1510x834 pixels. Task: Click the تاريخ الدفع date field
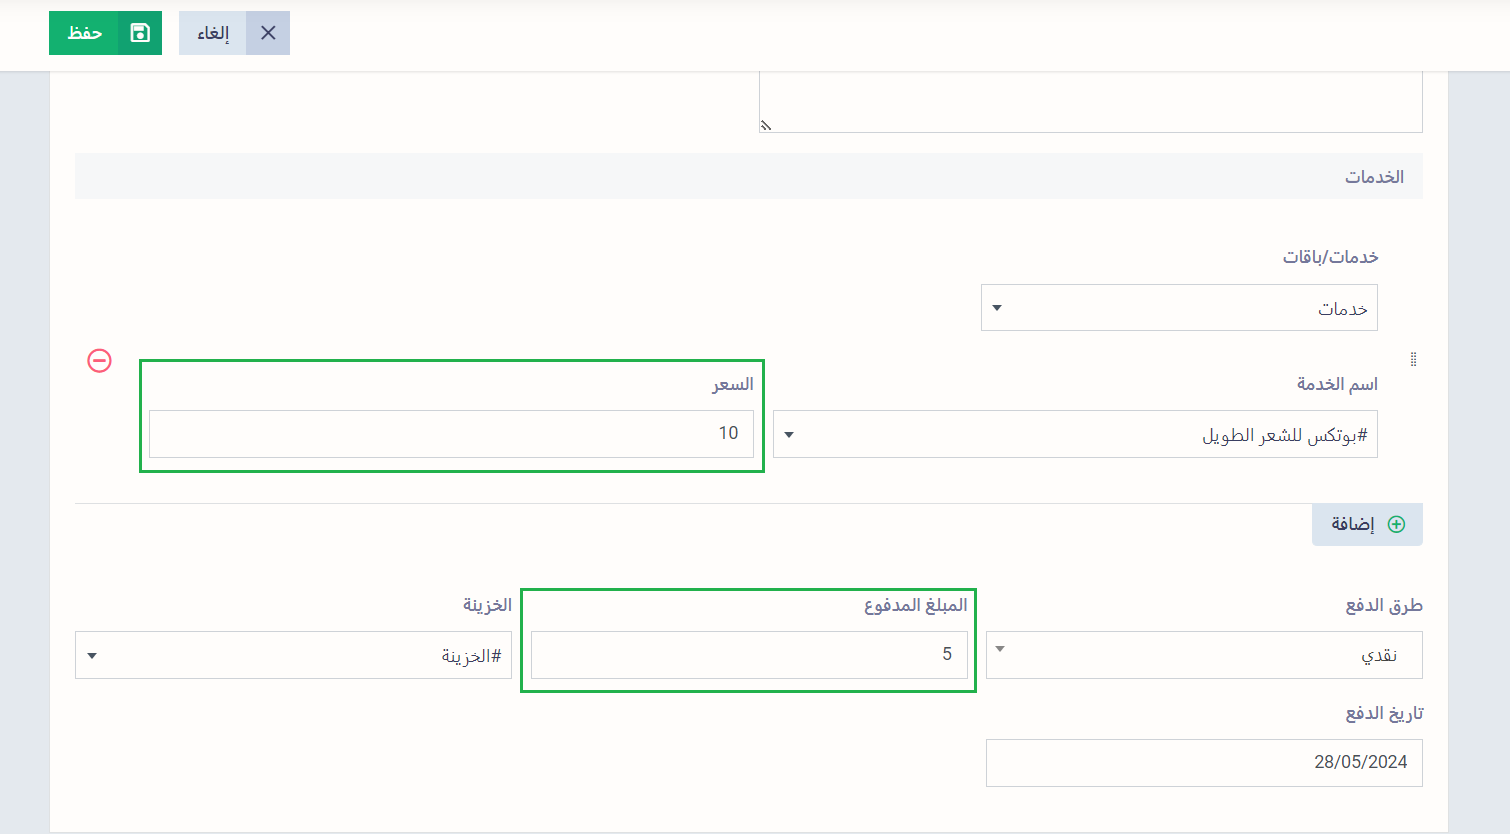click(x=1204, y=763)
